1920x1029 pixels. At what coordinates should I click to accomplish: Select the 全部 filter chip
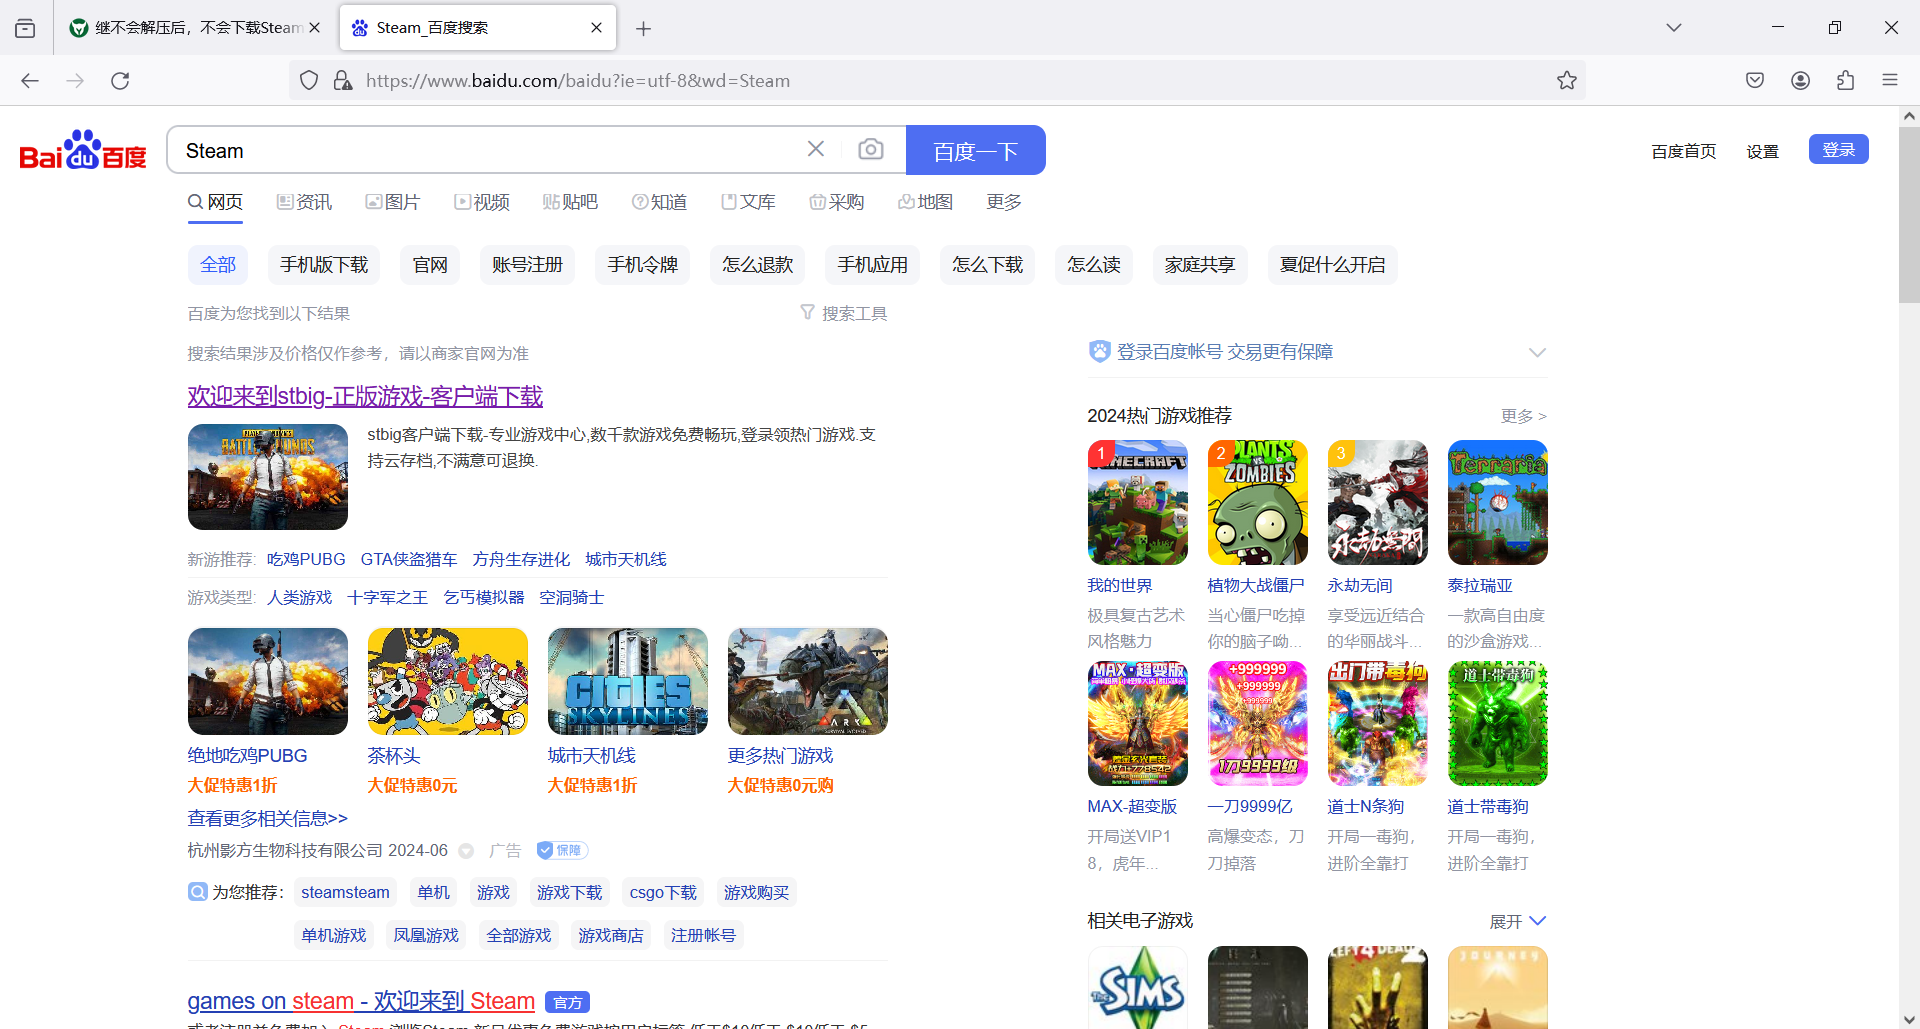tap(218, 265)
